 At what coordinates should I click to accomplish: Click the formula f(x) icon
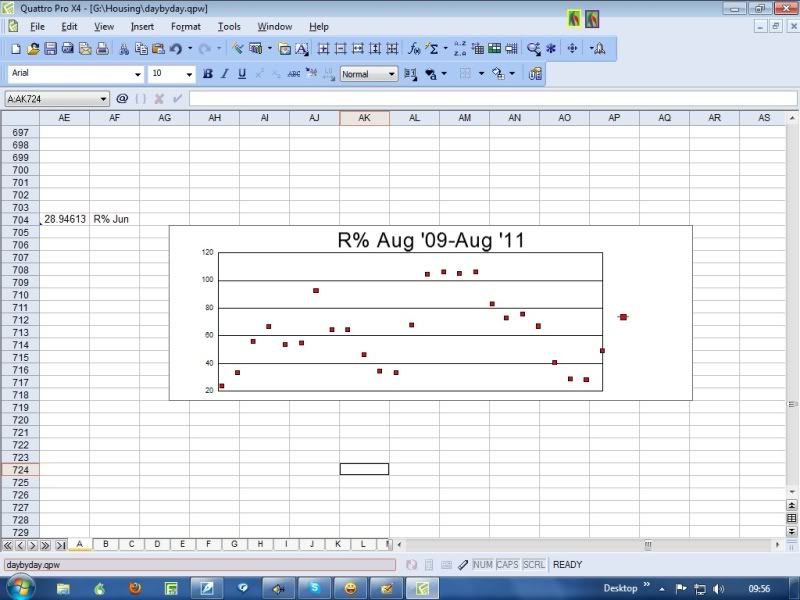click(x=413, y=48)
